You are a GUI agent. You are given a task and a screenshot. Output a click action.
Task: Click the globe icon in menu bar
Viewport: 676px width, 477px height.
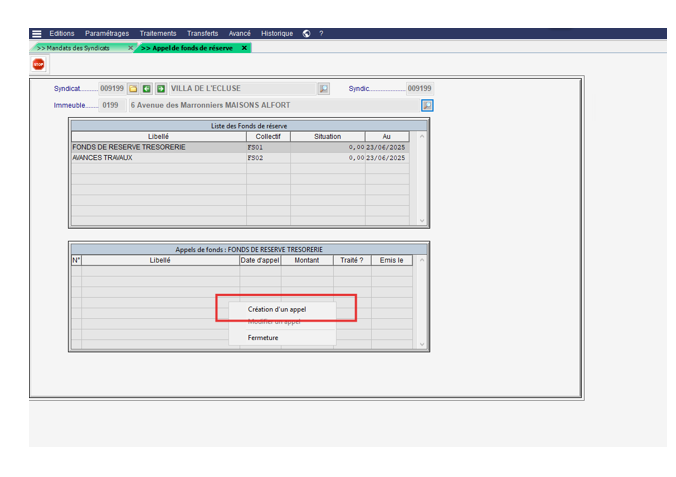pos(306,33)
